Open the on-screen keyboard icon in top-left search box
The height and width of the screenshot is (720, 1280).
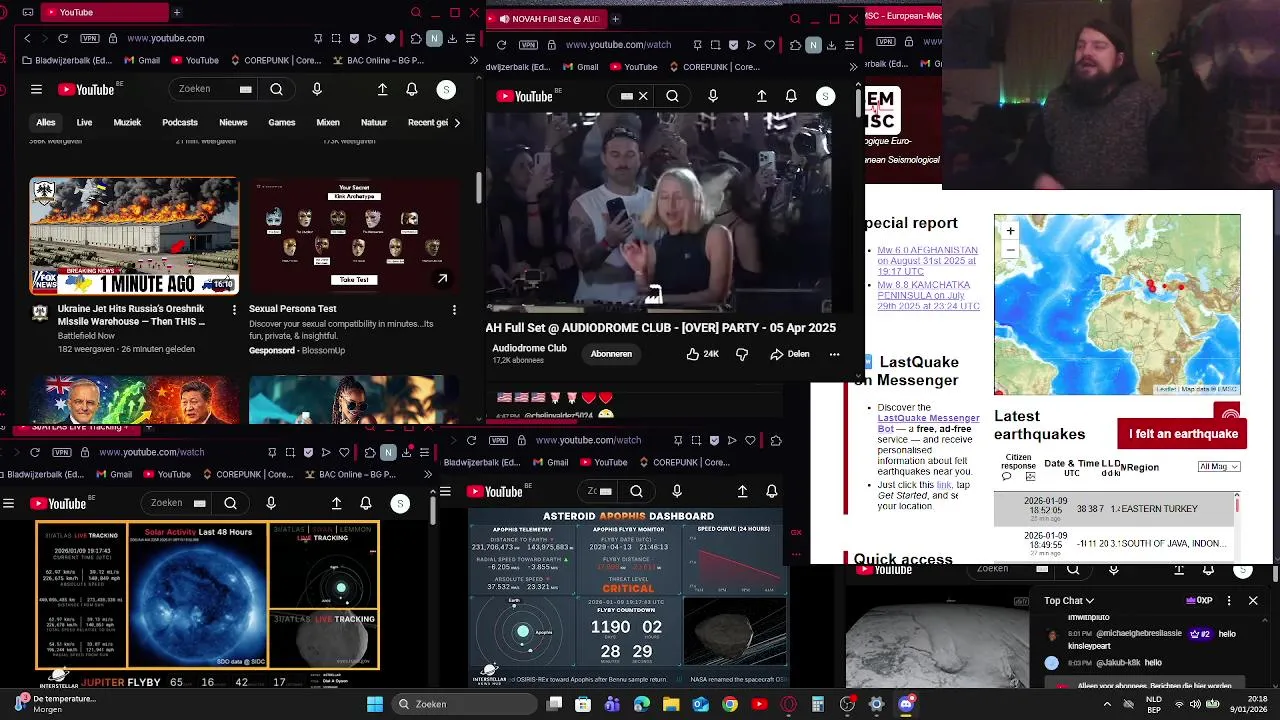[245, 89]
